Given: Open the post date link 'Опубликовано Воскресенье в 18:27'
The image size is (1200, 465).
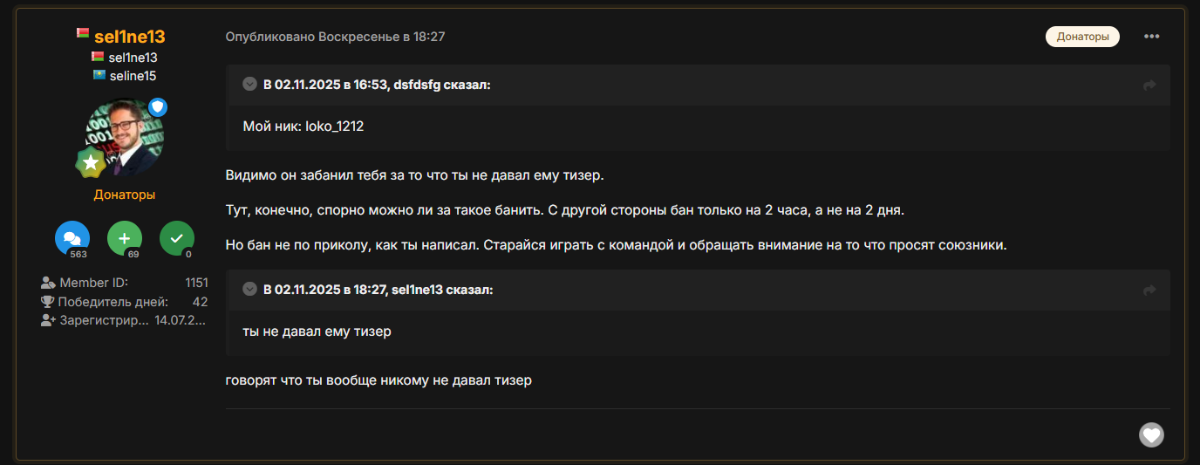Looking at the screenshot, I should click(335, 37).
